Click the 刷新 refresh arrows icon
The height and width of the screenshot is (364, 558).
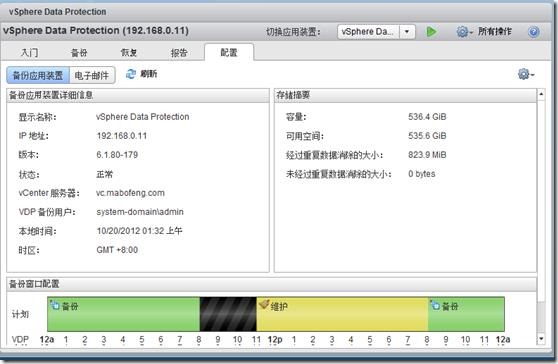131,74
